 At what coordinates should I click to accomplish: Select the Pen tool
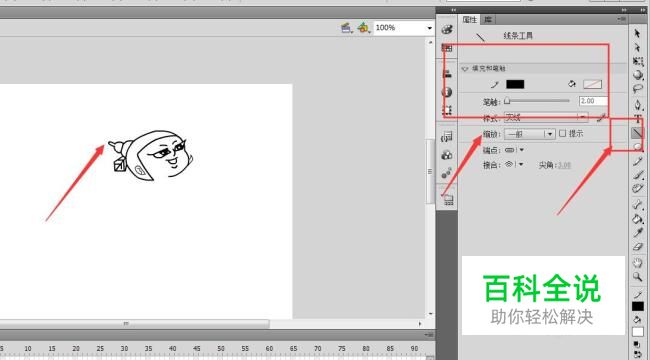pyautogui.click(x=638, y=105)
